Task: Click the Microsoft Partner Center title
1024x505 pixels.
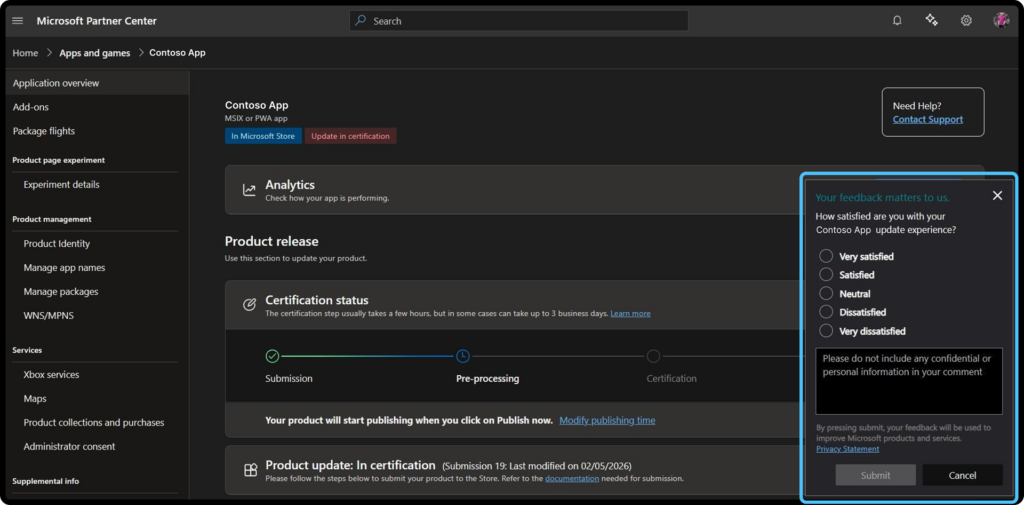Action: click(x=97, y=21)
